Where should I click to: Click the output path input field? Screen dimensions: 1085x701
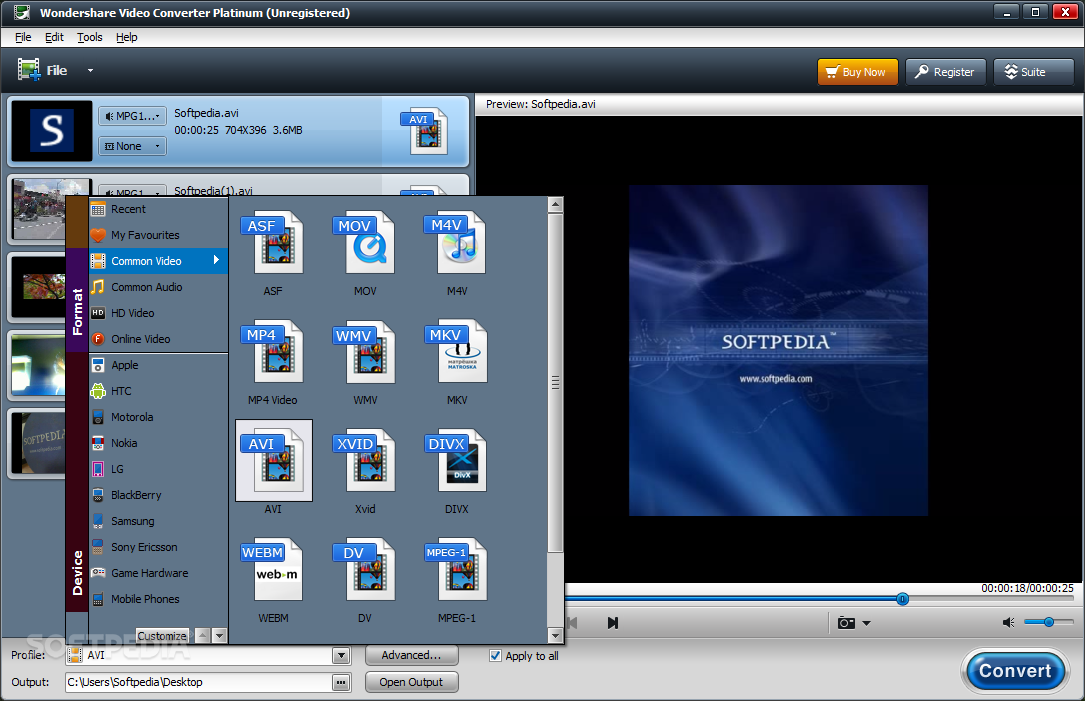[199, 682]
